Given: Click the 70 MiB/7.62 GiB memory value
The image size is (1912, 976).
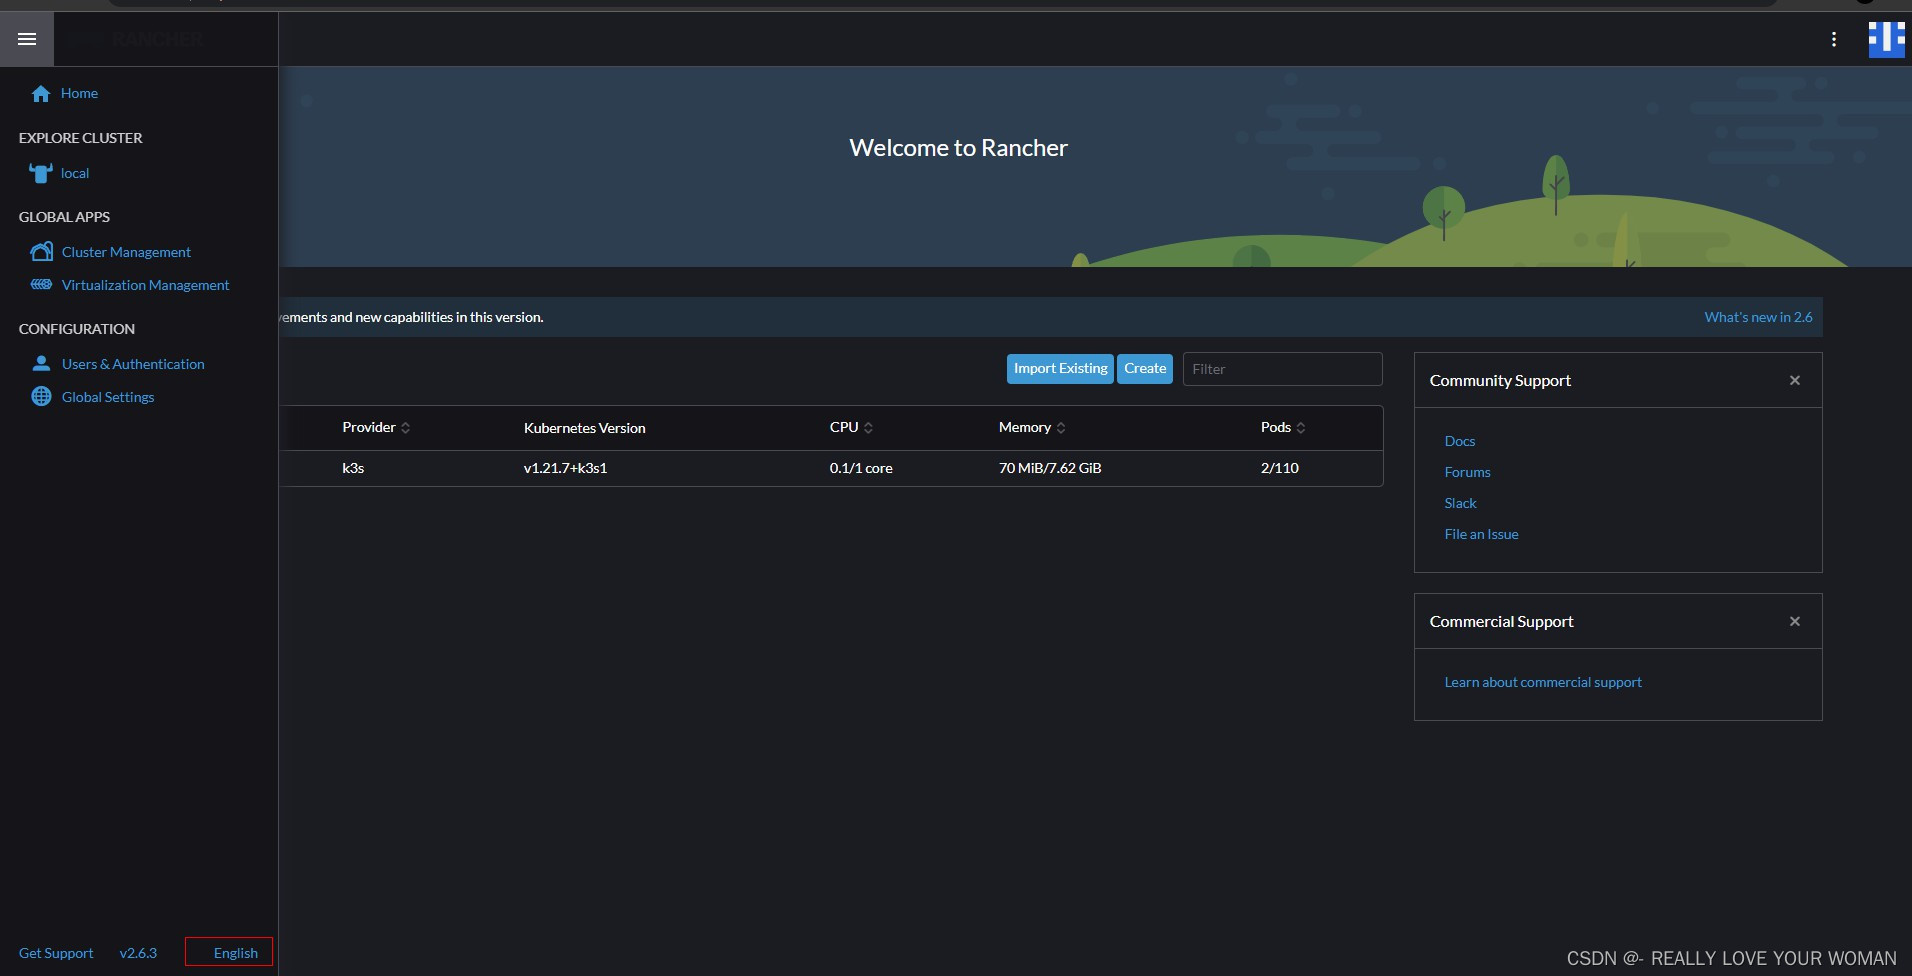Looking at the screenshot, I should pos(1050,468).
